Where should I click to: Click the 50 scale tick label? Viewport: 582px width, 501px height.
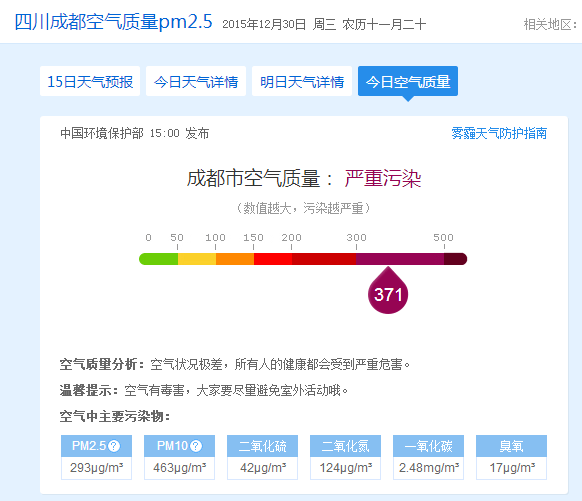pyautogui.click(x=177, y=238)
